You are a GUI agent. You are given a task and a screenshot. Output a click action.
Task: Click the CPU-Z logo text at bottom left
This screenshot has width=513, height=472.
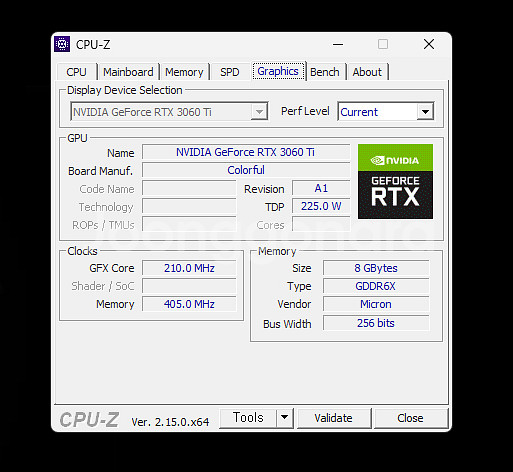coord(89,419)
